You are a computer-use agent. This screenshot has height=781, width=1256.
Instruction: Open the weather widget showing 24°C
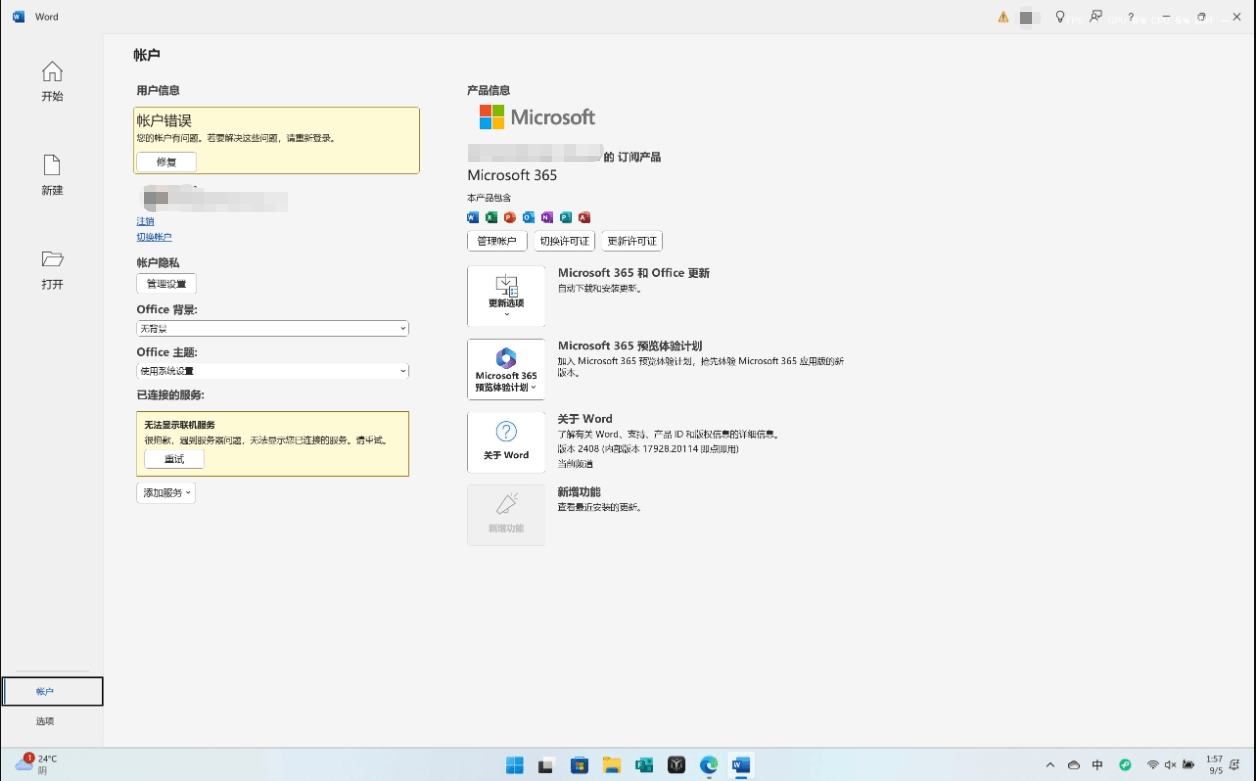(x=36, y=764)
